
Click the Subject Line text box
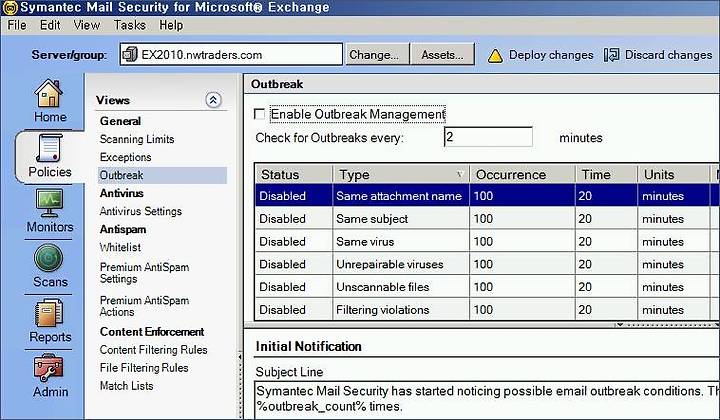[x=487, y=399]
